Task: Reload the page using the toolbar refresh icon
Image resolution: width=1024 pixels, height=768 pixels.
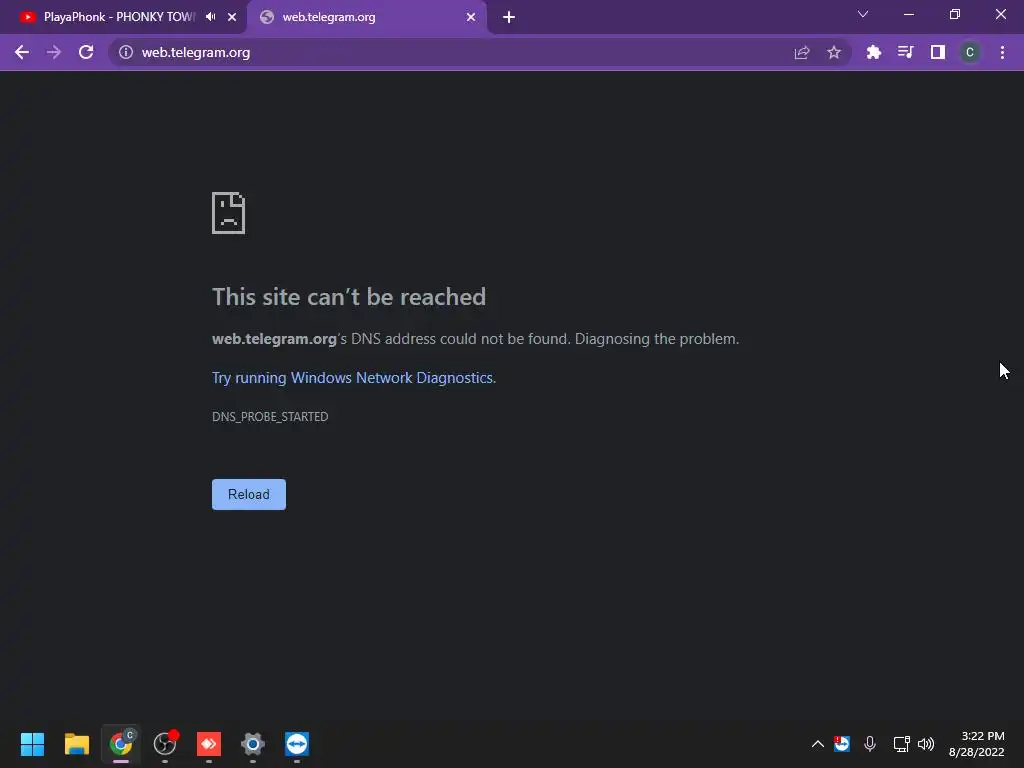Action: point(86,52)
